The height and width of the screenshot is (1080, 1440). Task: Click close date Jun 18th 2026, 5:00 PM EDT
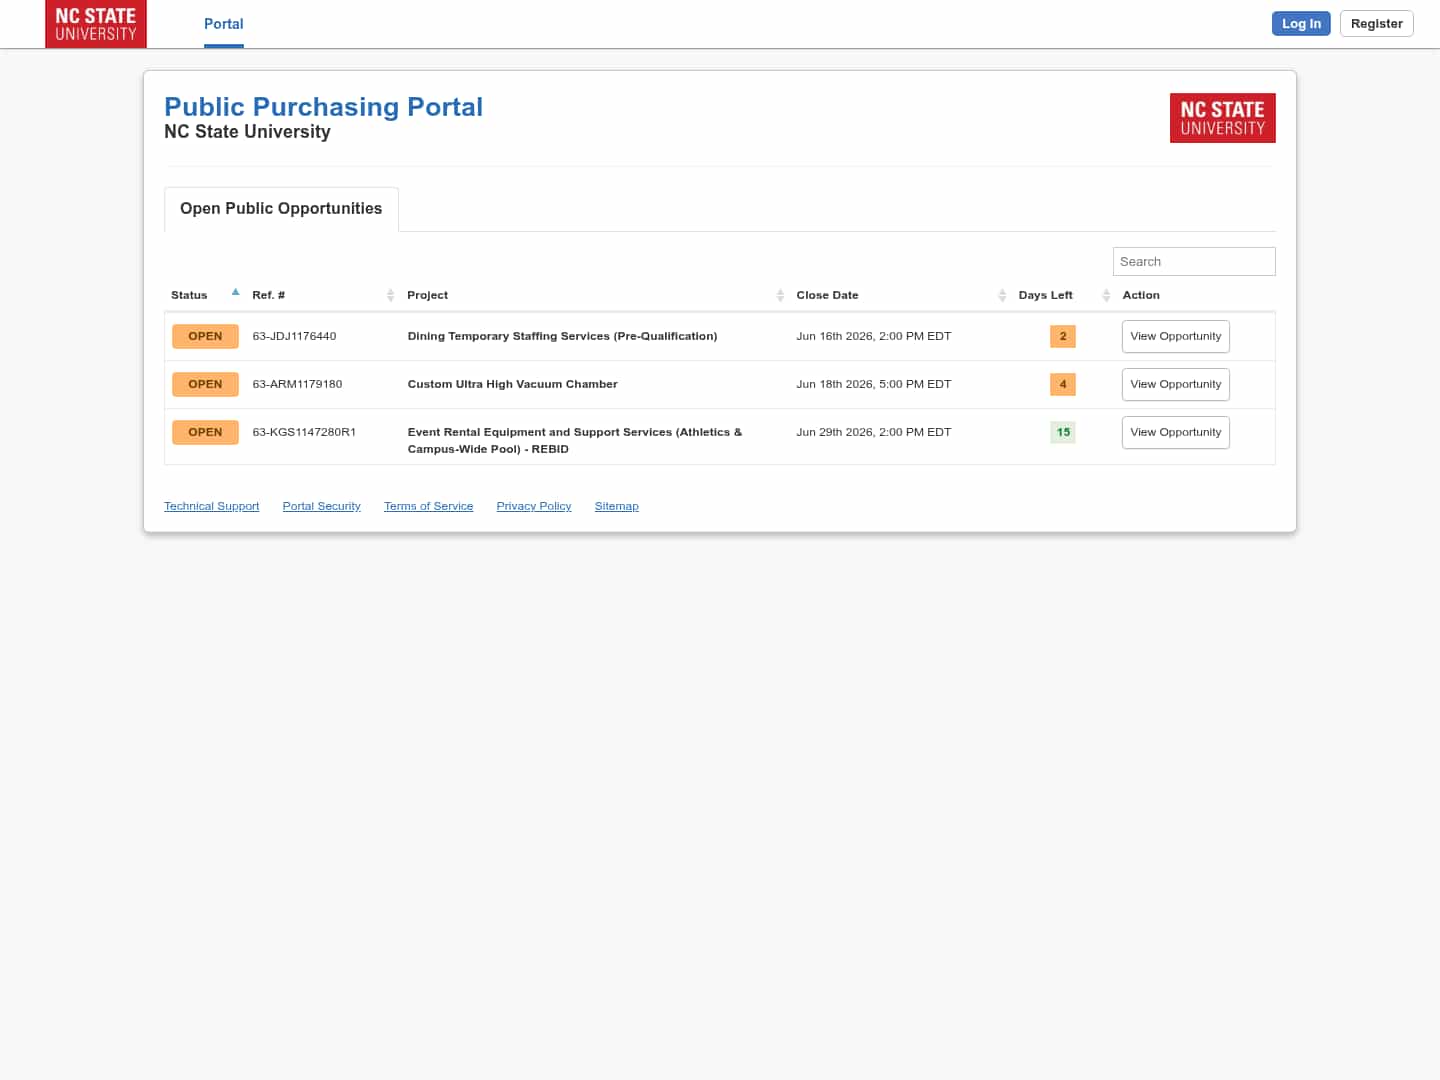pyautogui.click(x=874, y=384)
